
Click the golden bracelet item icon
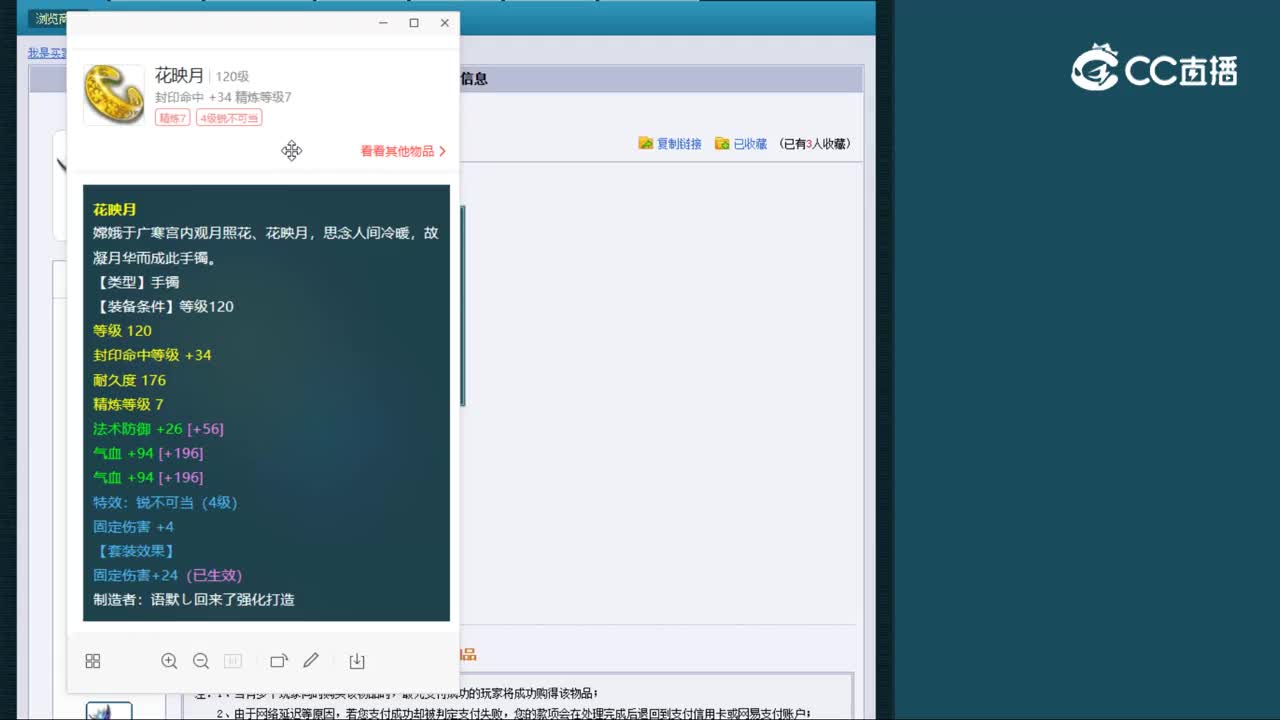tap(114, 95)
